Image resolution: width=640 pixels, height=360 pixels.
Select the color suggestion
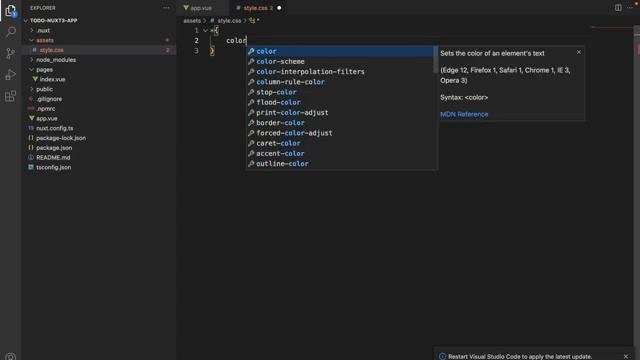coord(340,51)
